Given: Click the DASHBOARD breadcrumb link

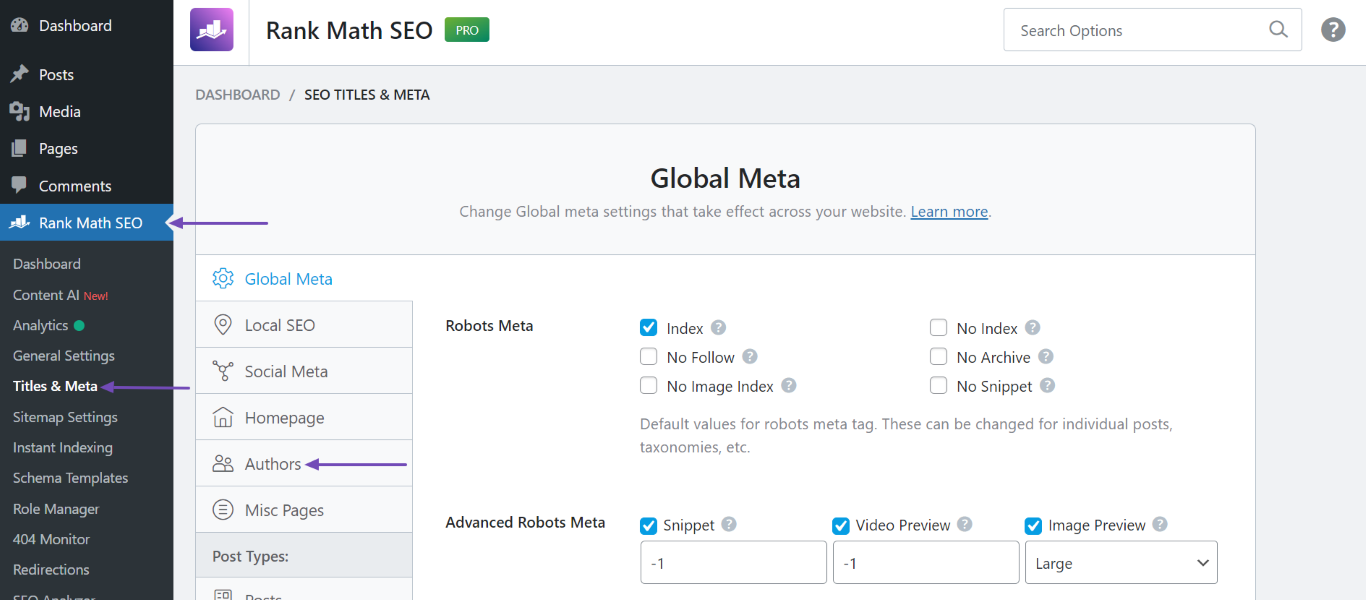Looking at the screenshot, I should pyautogui.click(x=237, y=95).
